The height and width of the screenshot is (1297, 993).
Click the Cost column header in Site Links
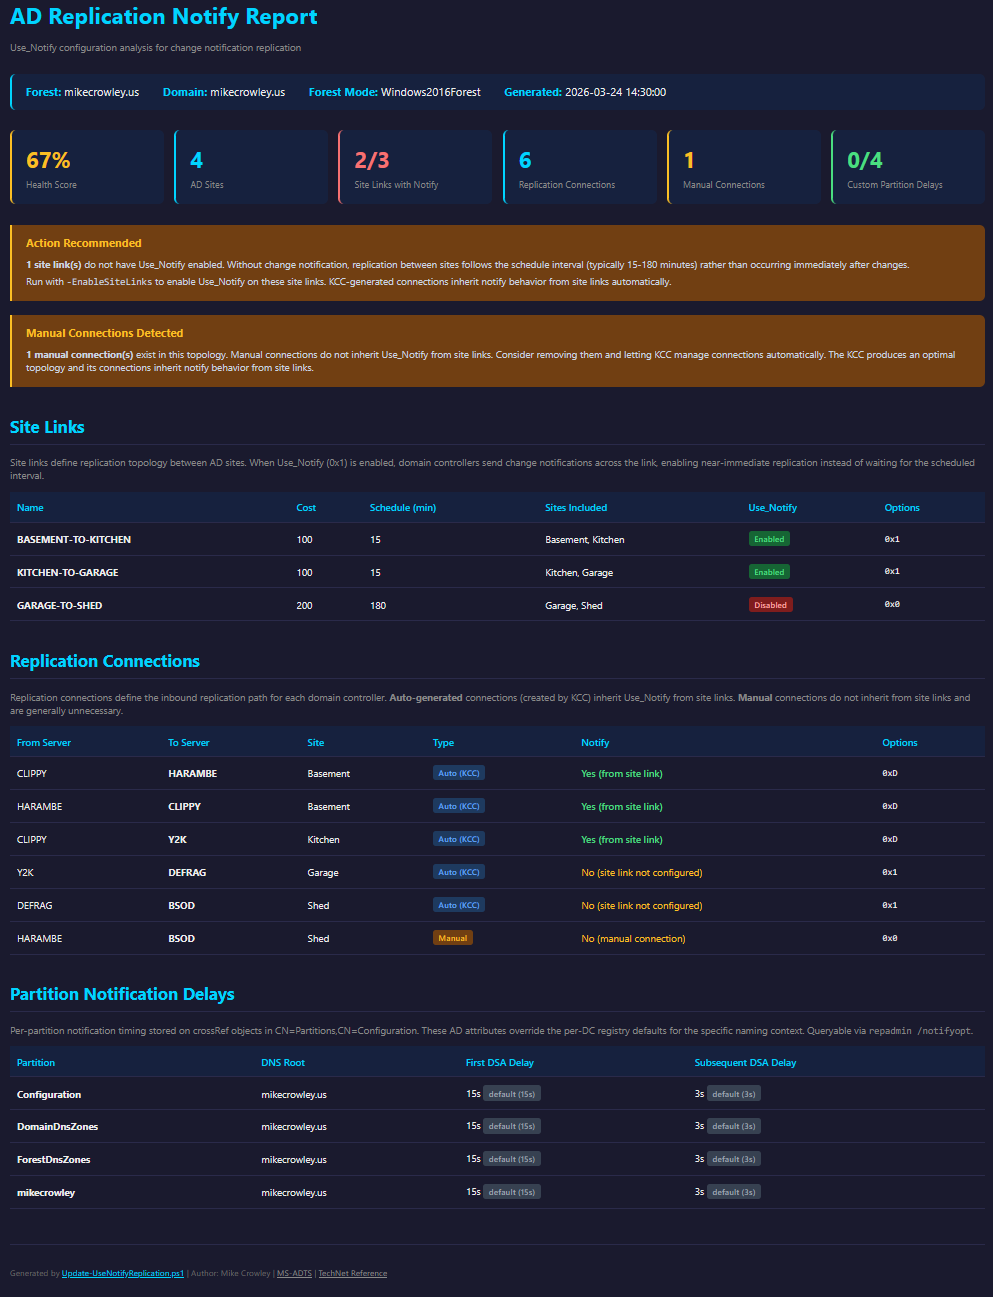pos(306,508)
